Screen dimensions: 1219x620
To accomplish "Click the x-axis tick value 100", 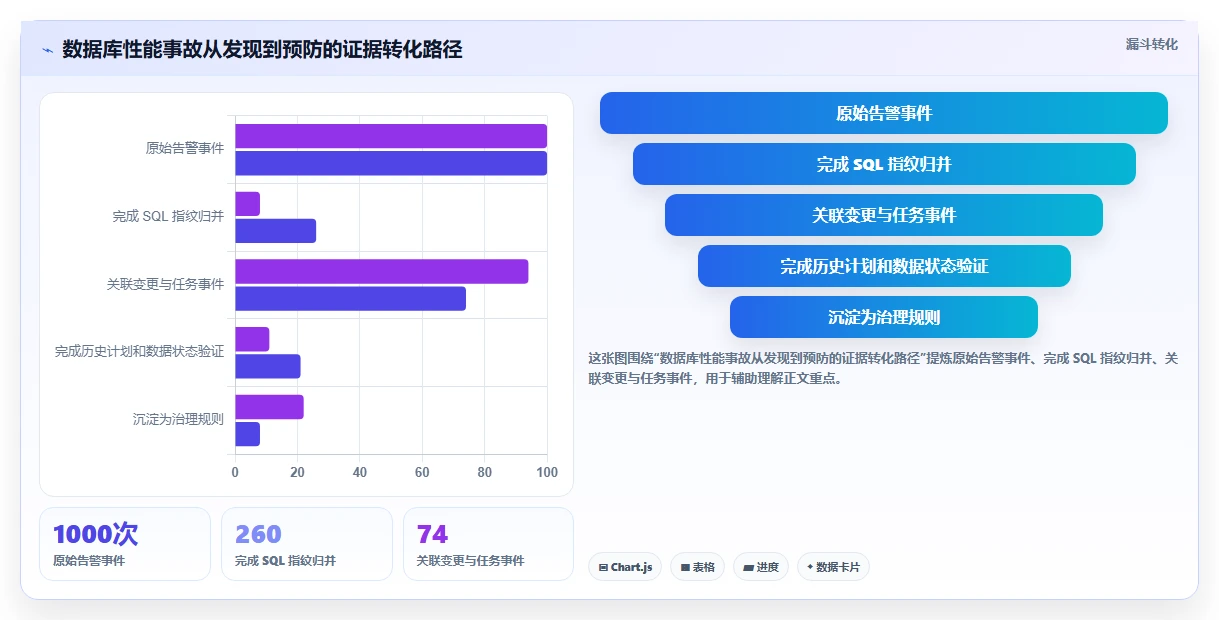I will click(546, 472).
